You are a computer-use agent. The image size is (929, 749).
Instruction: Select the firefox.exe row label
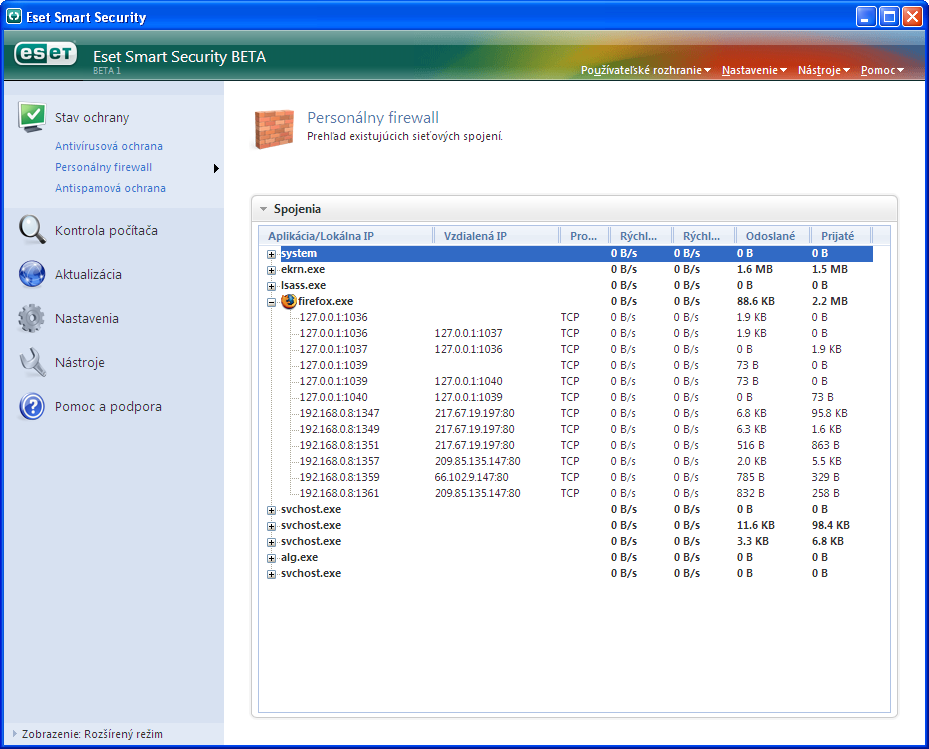pos(325,301)
